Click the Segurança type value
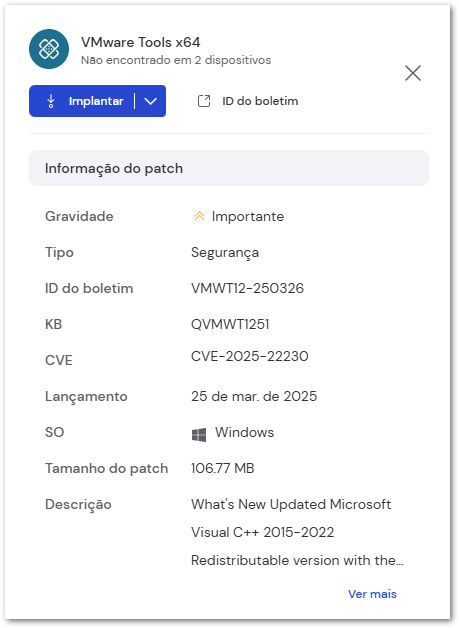This screenshot has height=628, width=459. click(x=225, y=253)
